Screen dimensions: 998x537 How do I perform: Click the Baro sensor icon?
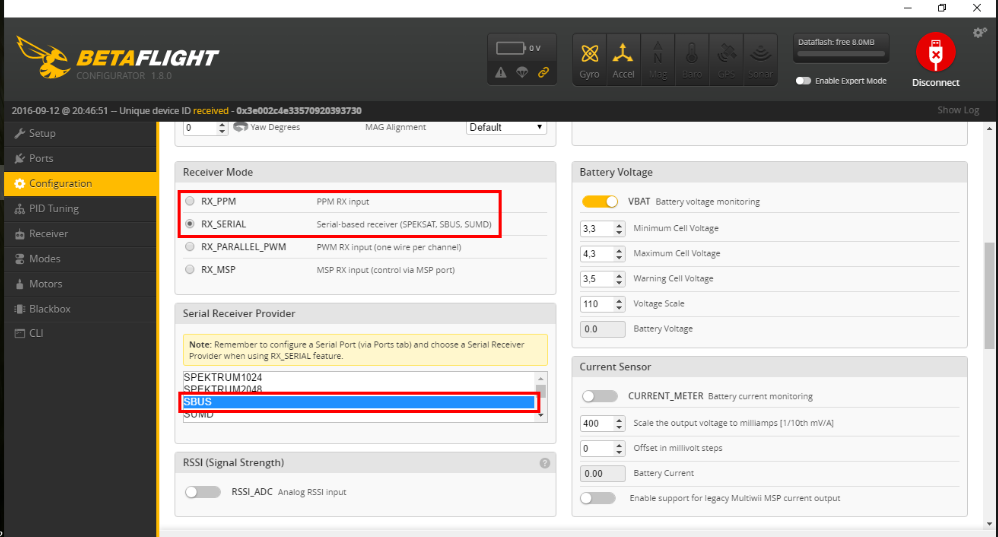pos(691,58)
